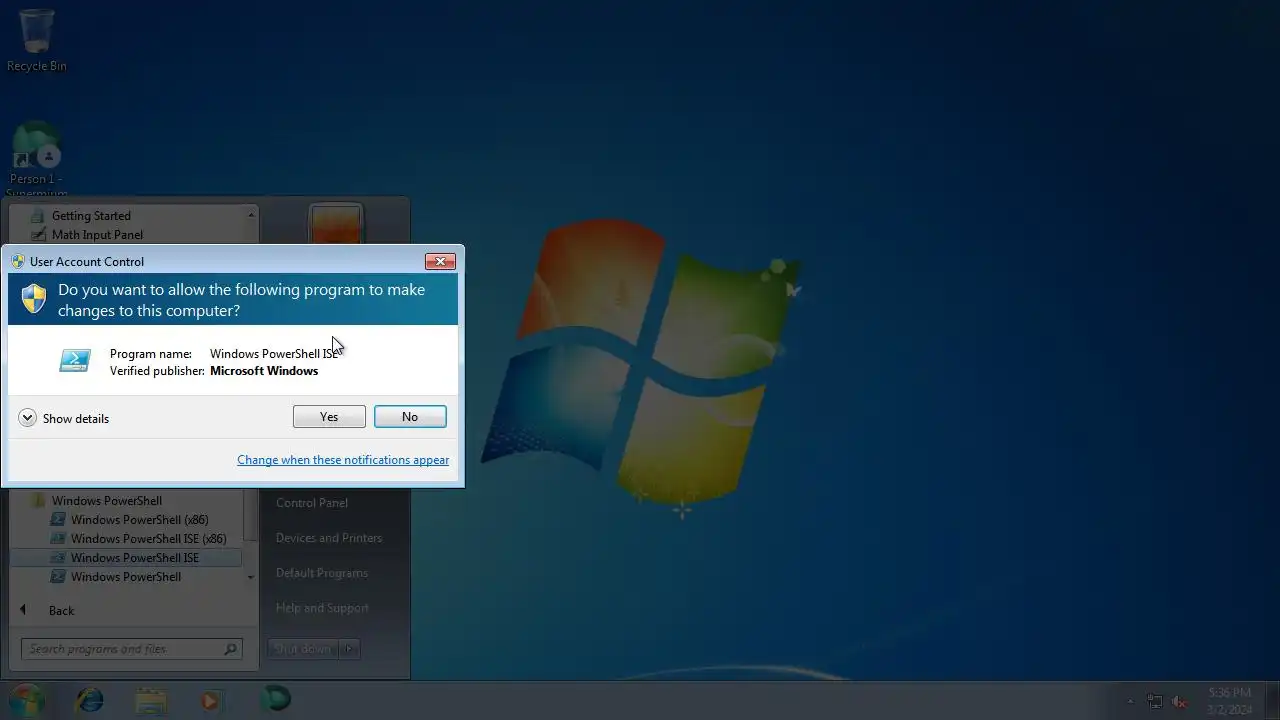1280x720 pixels.
Task: Open Internet Explorer from the taskbar
Action: 90,700
